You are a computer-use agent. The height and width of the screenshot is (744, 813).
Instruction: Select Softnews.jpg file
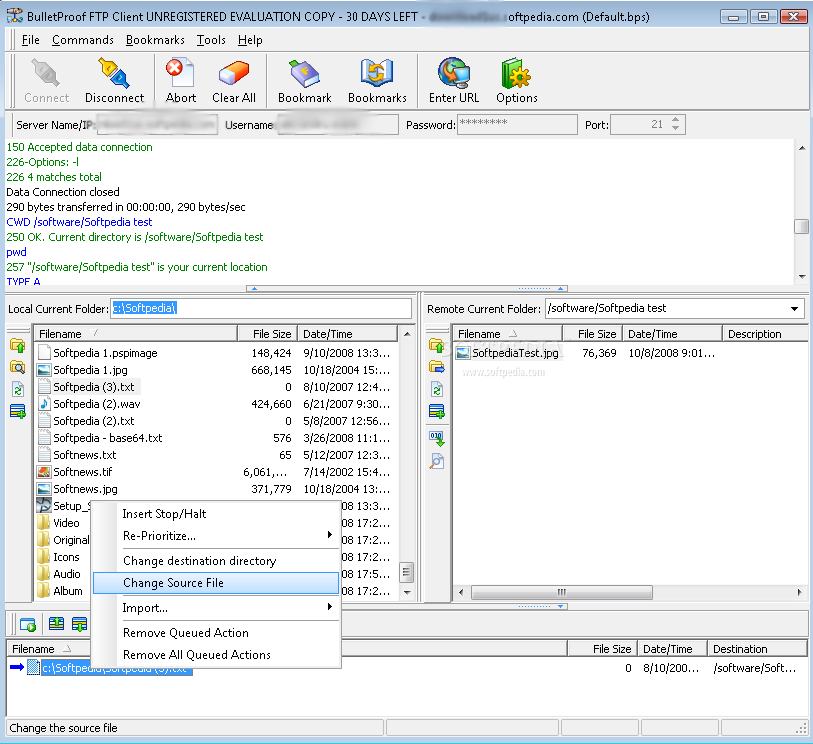[x=77, y=489]
